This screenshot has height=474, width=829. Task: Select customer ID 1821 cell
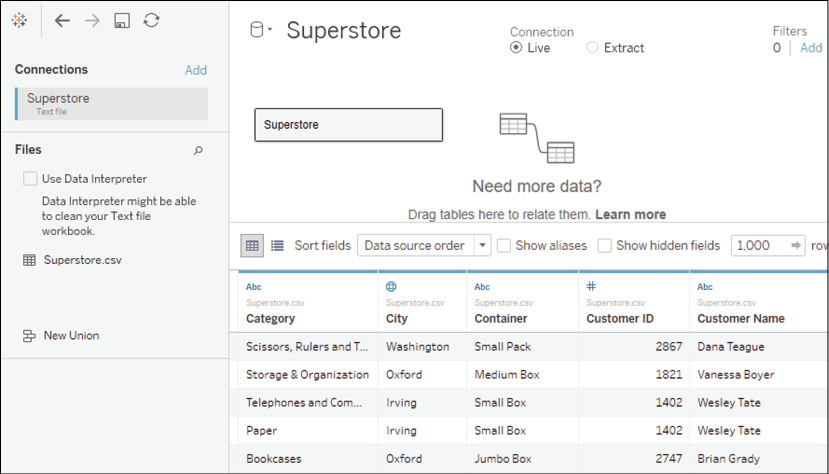click(634, 375)
